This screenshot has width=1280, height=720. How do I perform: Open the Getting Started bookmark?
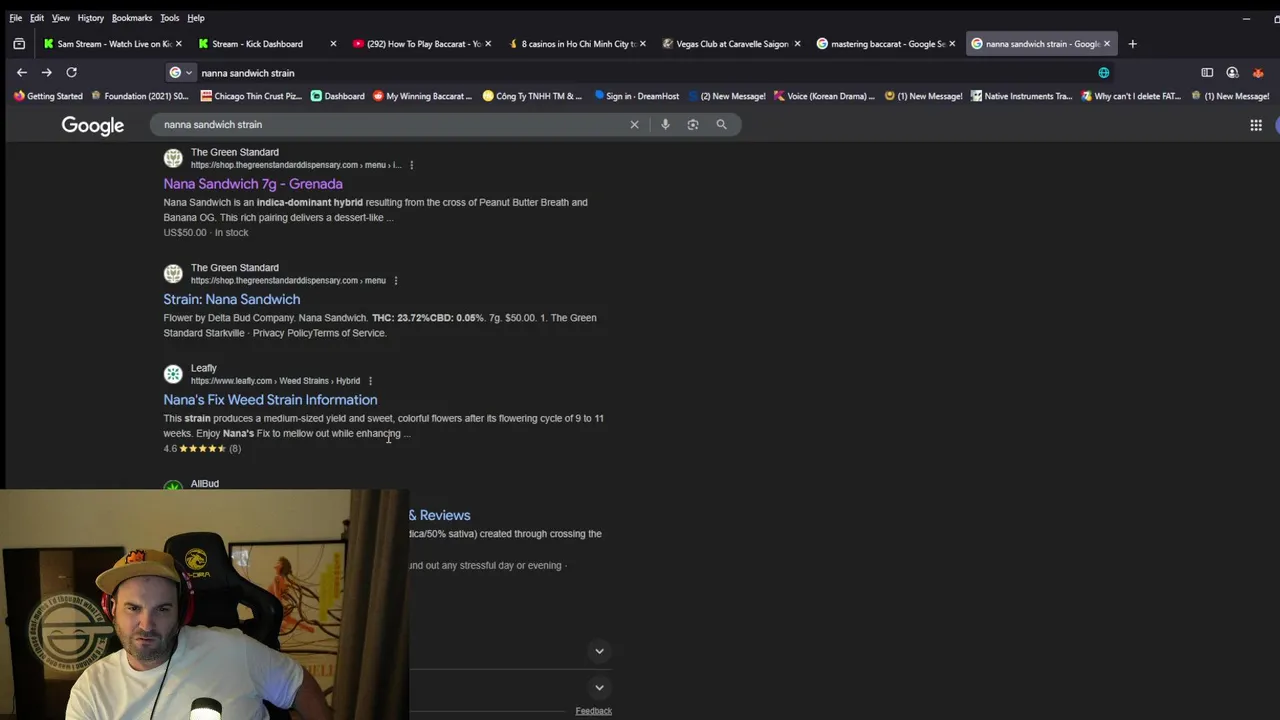48,96
